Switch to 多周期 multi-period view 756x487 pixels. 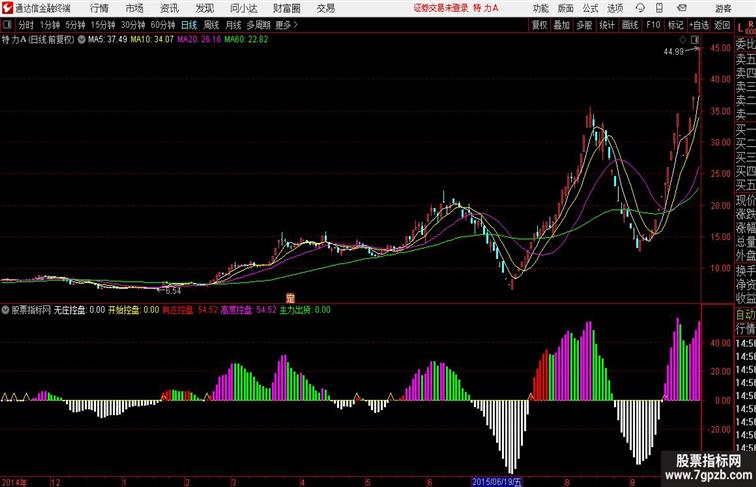[258, 25]
